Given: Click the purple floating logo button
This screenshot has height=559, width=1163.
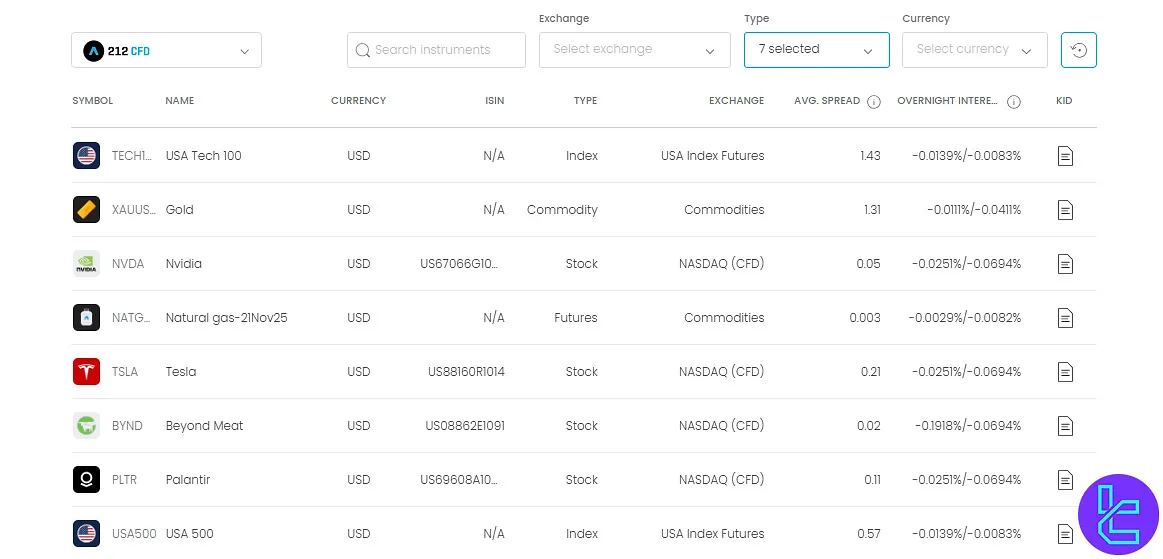Looking at the screenshot, I should tap(1117, 514).
